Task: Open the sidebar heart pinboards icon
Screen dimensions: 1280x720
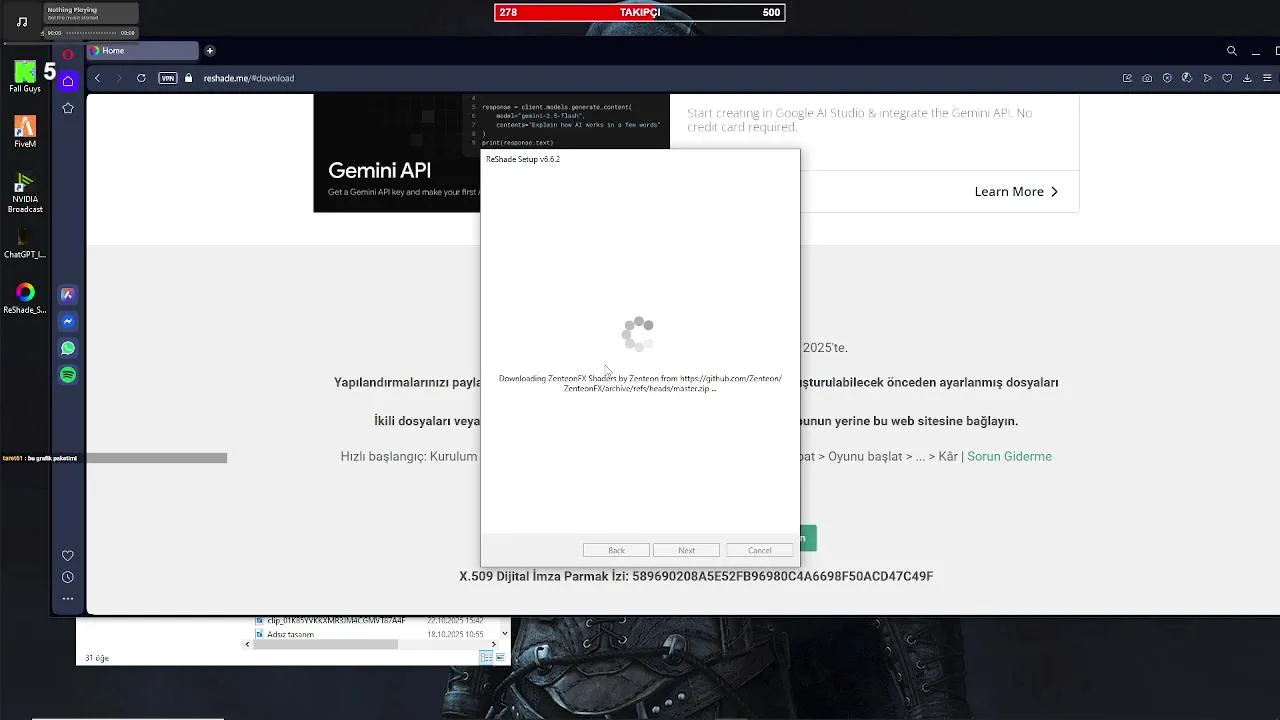Action: [x=68, y=556]
